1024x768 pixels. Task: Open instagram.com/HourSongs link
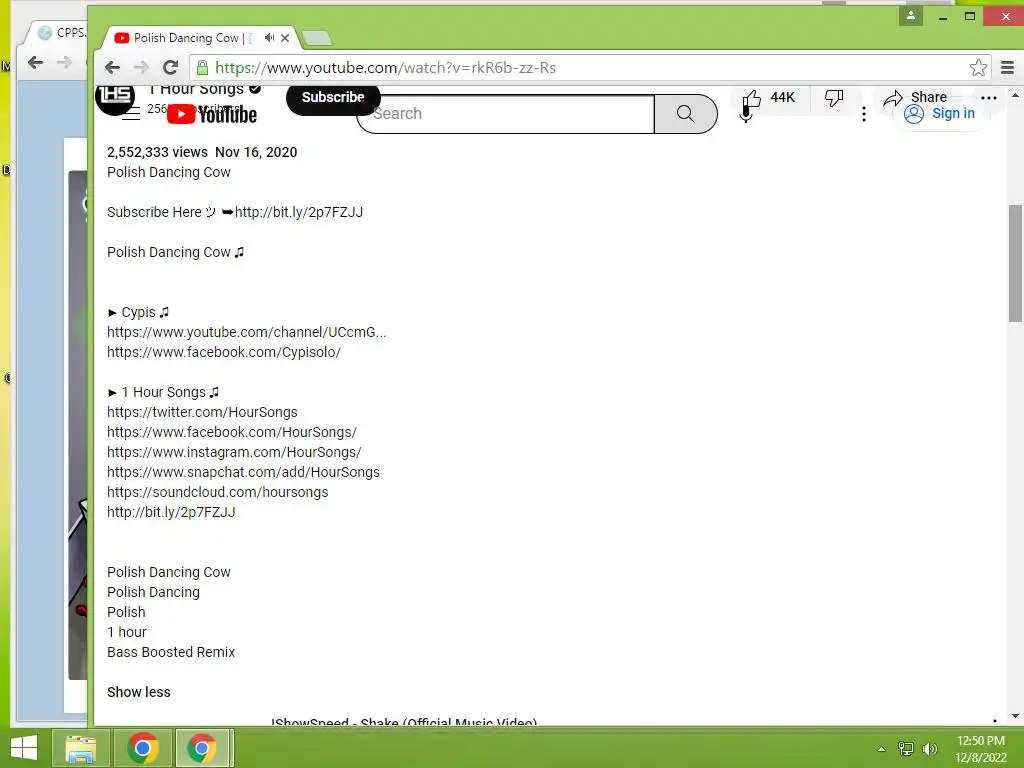click(x=234, y=452)
